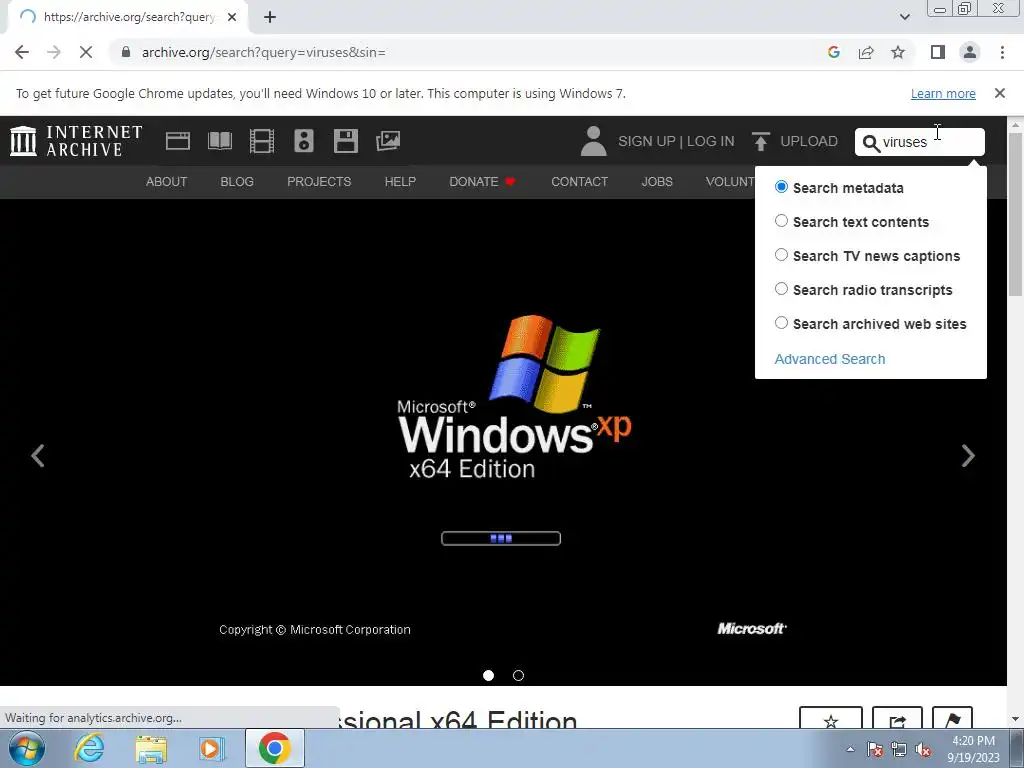The image size is (1024, 768).
Task: Open Chrome profile menu
Action: click(x=970, y=52)
